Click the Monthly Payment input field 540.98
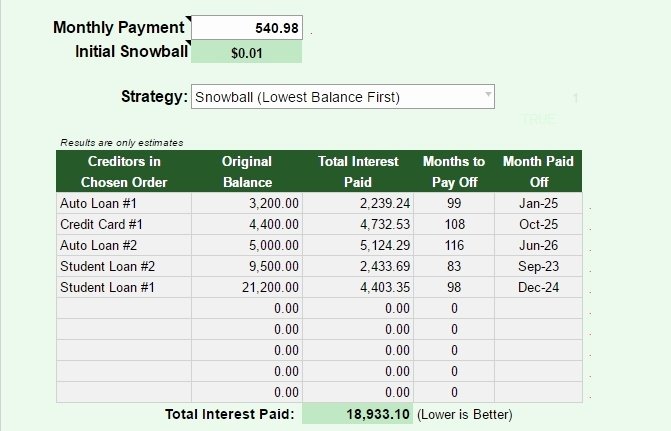This screenshot has width=671, height=431. coord(247,28)
